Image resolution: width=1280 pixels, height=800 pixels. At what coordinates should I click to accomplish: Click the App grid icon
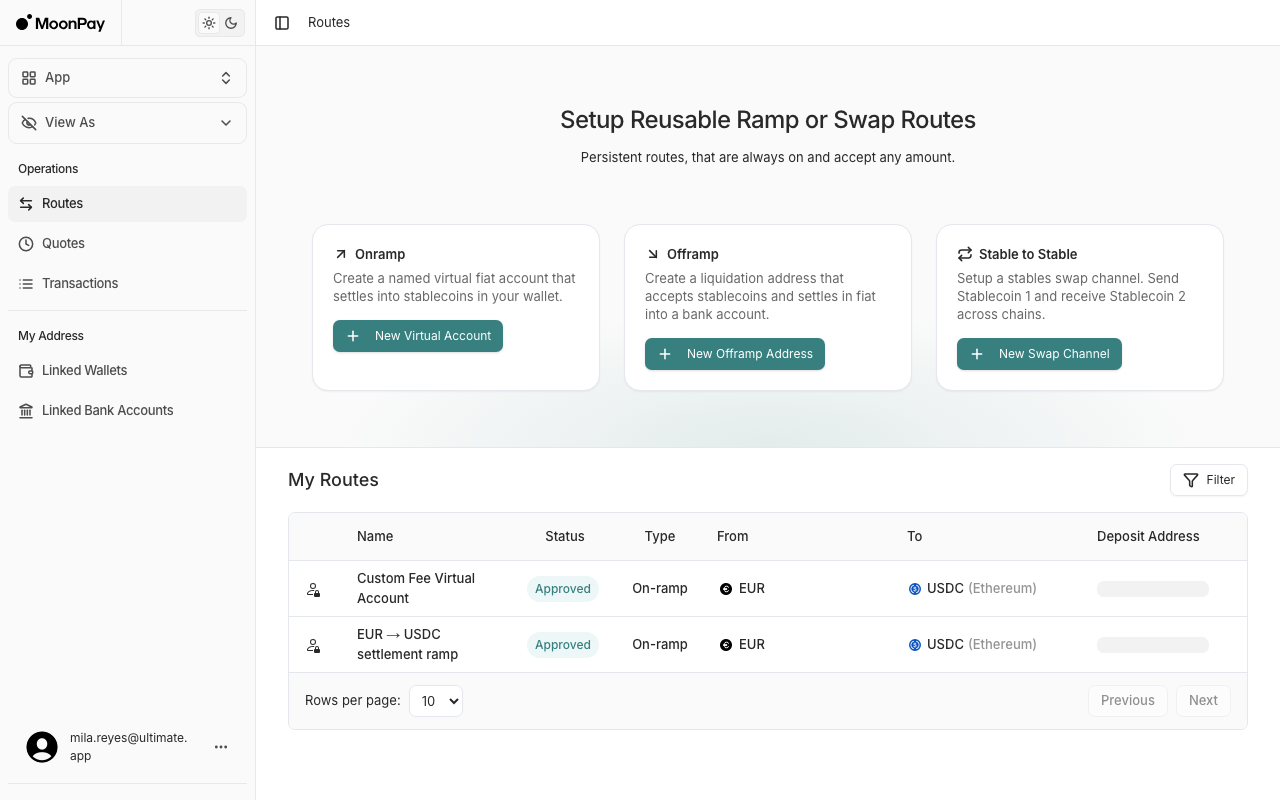click(x=29, y=78)
